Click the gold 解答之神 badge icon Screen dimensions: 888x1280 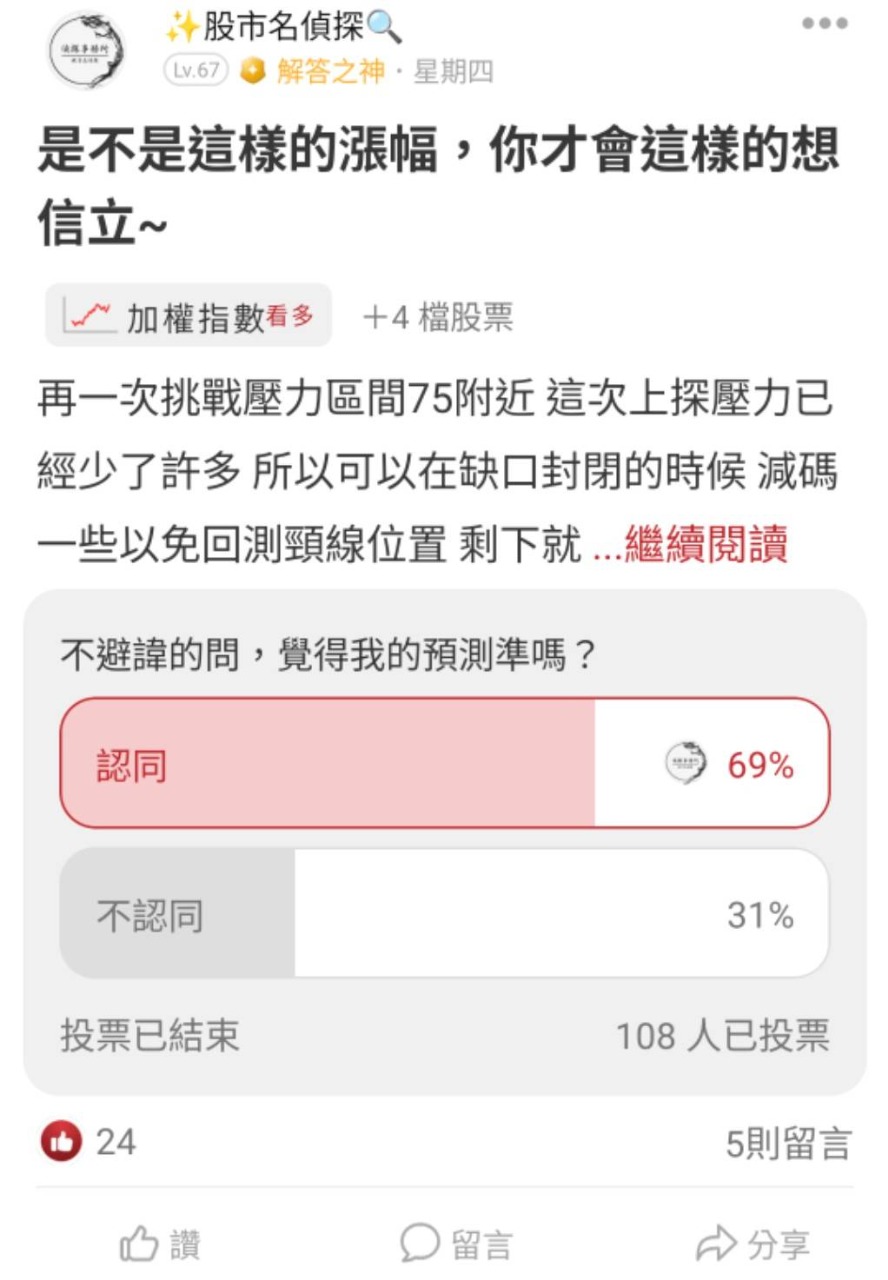[x=253, y=72]
